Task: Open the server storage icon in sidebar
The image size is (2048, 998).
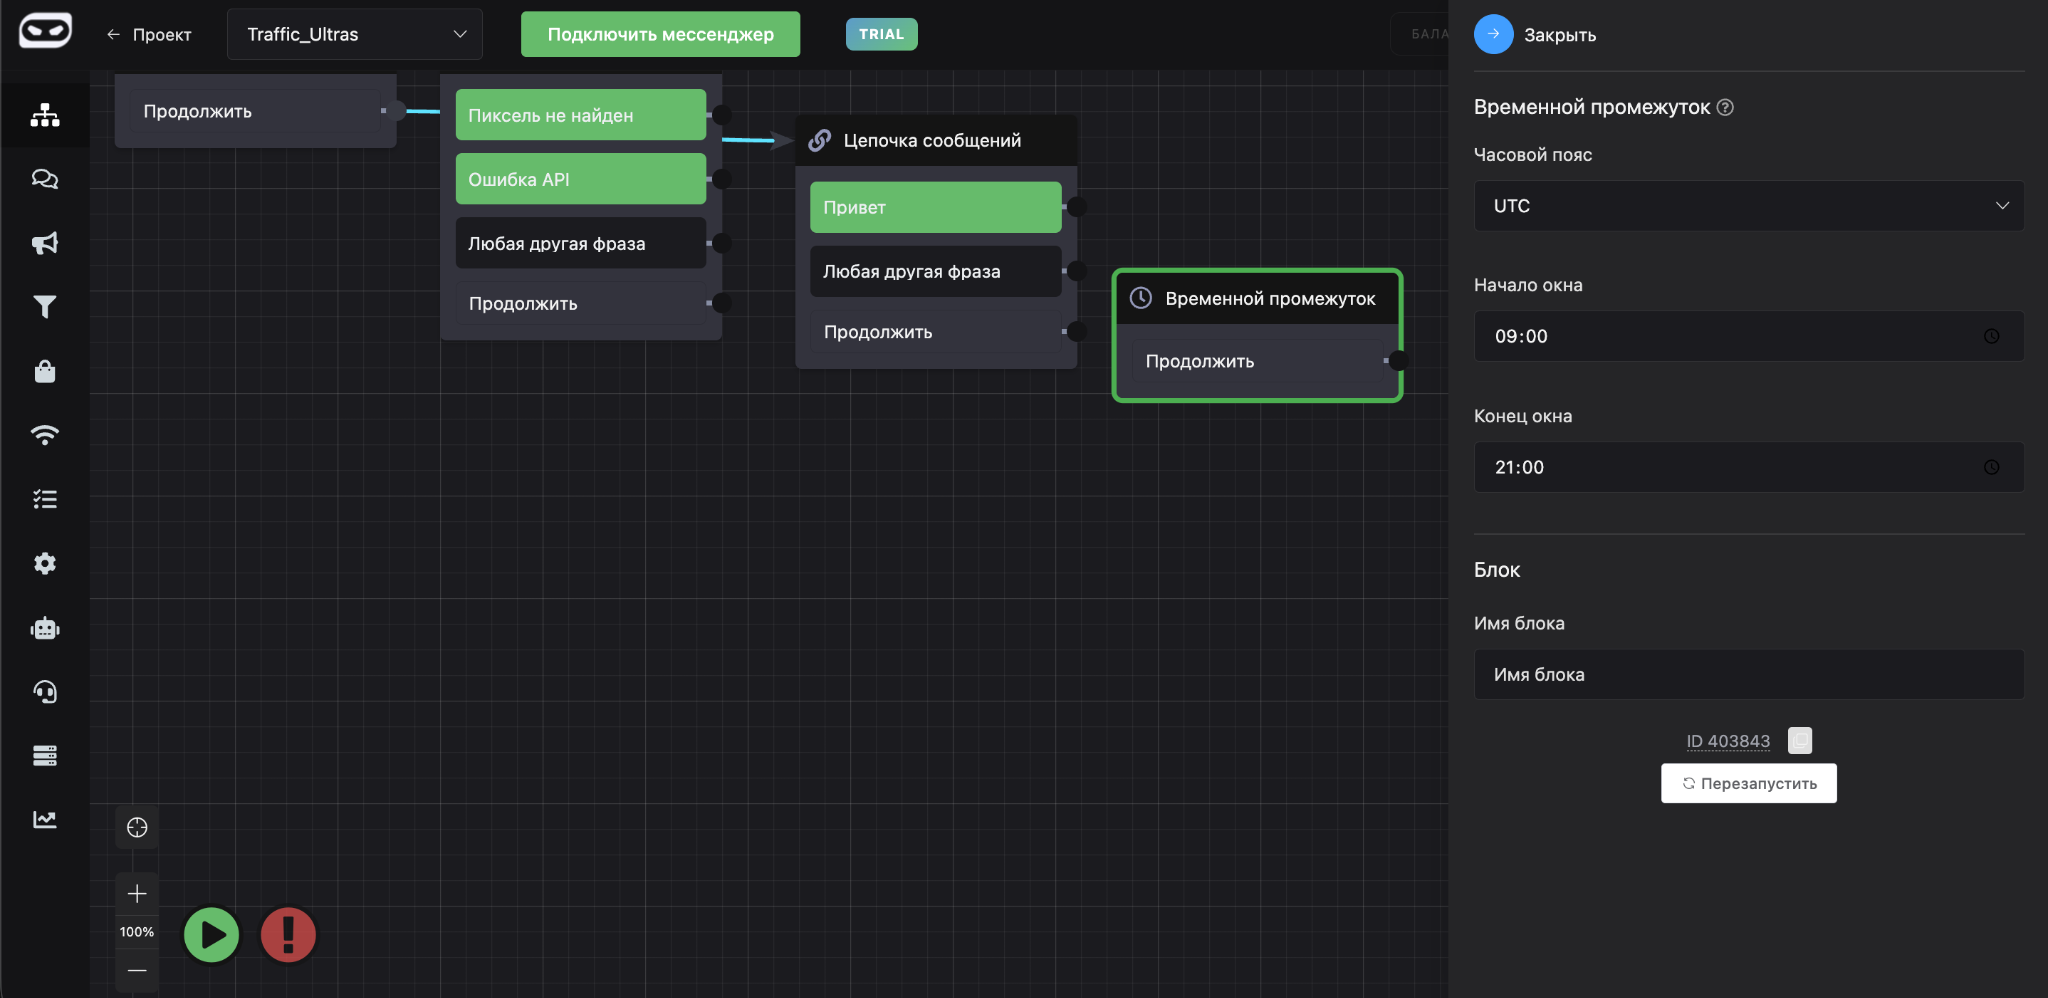Action: [x=45, y=756]
